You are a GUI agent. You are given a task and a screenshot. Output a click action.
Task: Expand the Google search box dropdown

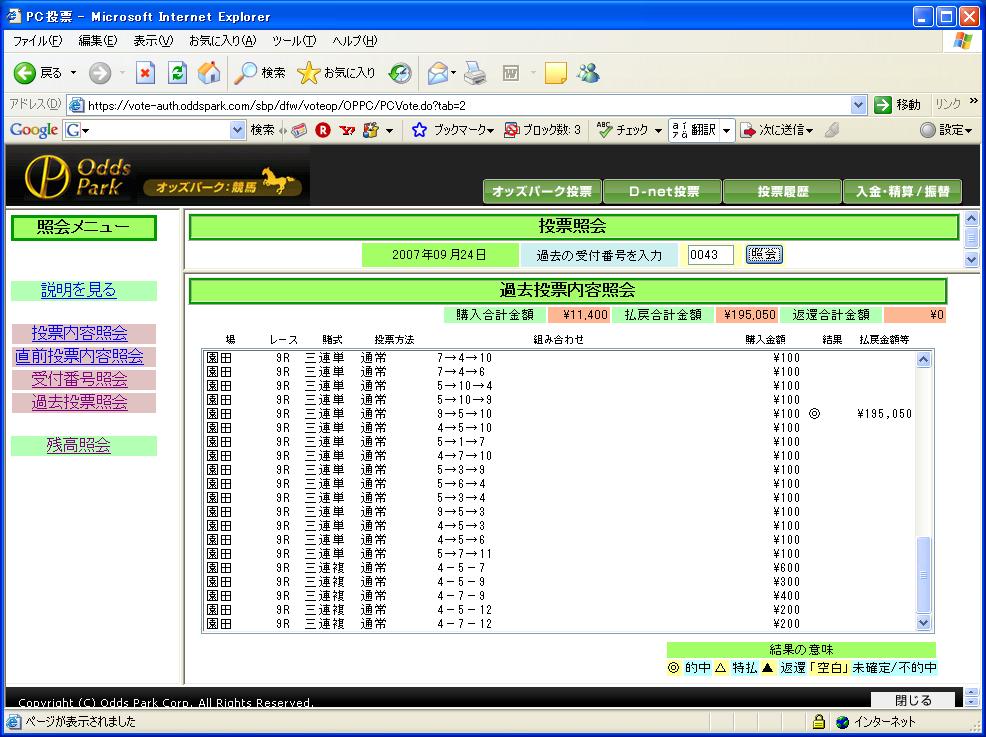[237, 130]
